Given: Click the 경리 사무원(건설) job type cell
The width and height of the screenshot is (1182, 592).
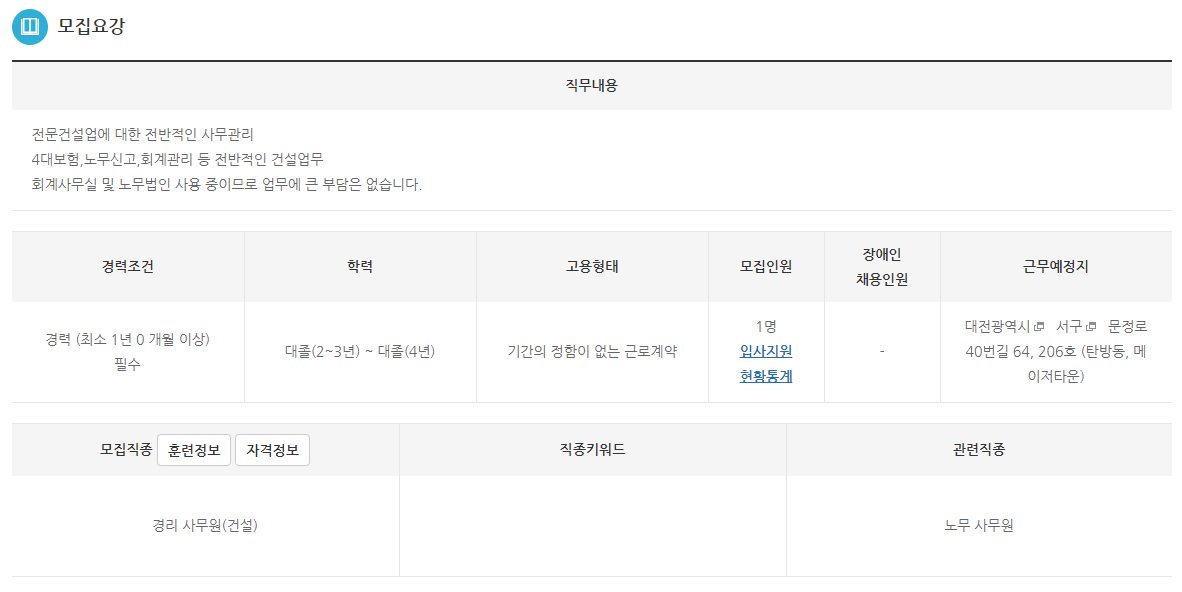Looking at the screenshot, I should [x=205, y=525].
